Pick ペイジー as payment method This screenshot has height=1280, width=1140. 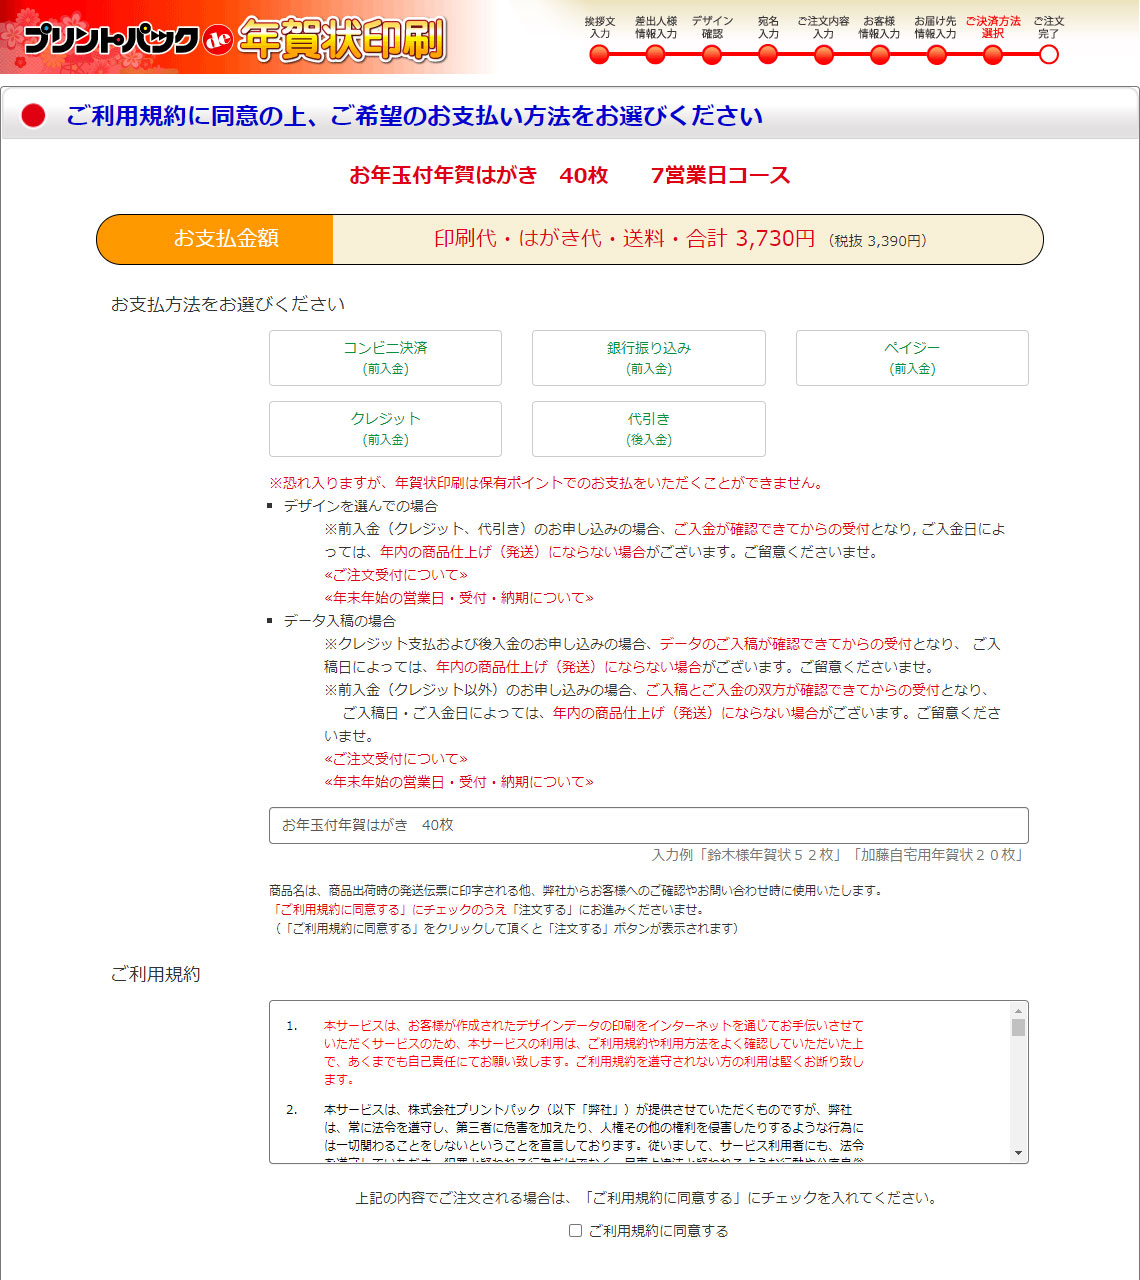click(x=912, y=358)
